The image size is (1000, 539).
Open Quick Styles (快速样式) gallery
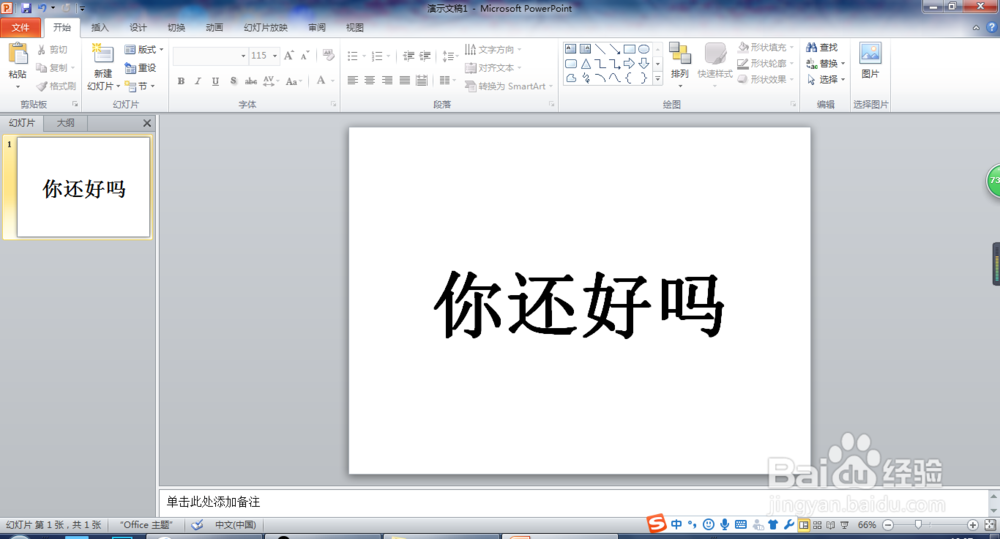[x=715, y=64]
